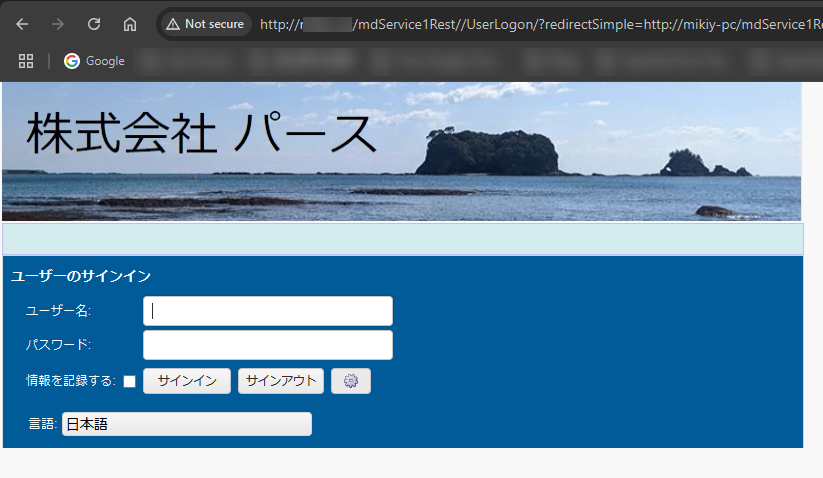Image resolution: width=823 pixels, height=478 pixels.
Task: Click the 株式会社 パース banner image
Action: 402,152
